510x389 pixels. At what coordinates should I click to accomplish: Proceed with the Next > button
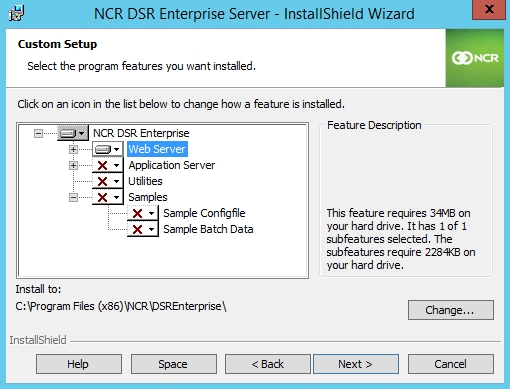click(356, 364)
